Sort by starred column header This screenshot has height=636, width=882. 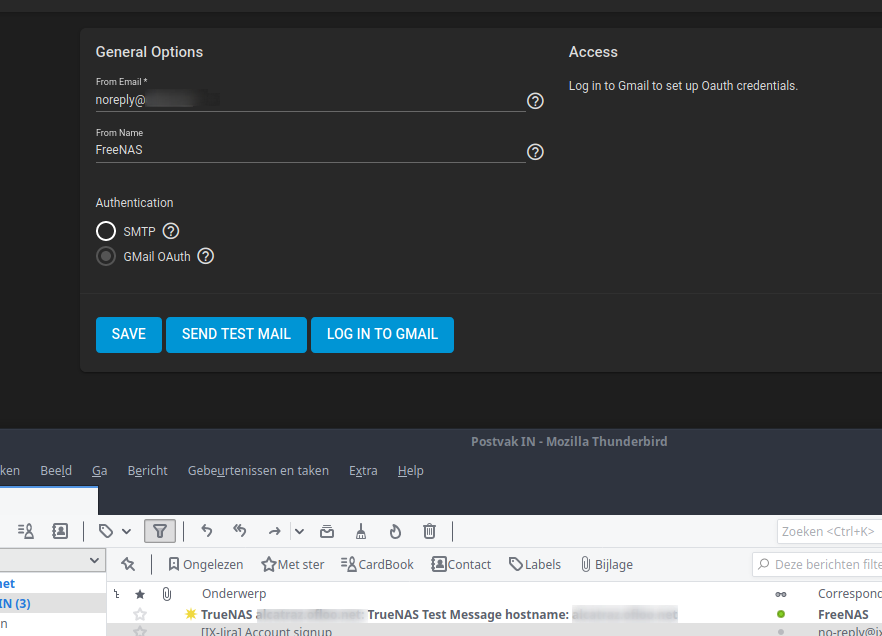tap(140, 594)
